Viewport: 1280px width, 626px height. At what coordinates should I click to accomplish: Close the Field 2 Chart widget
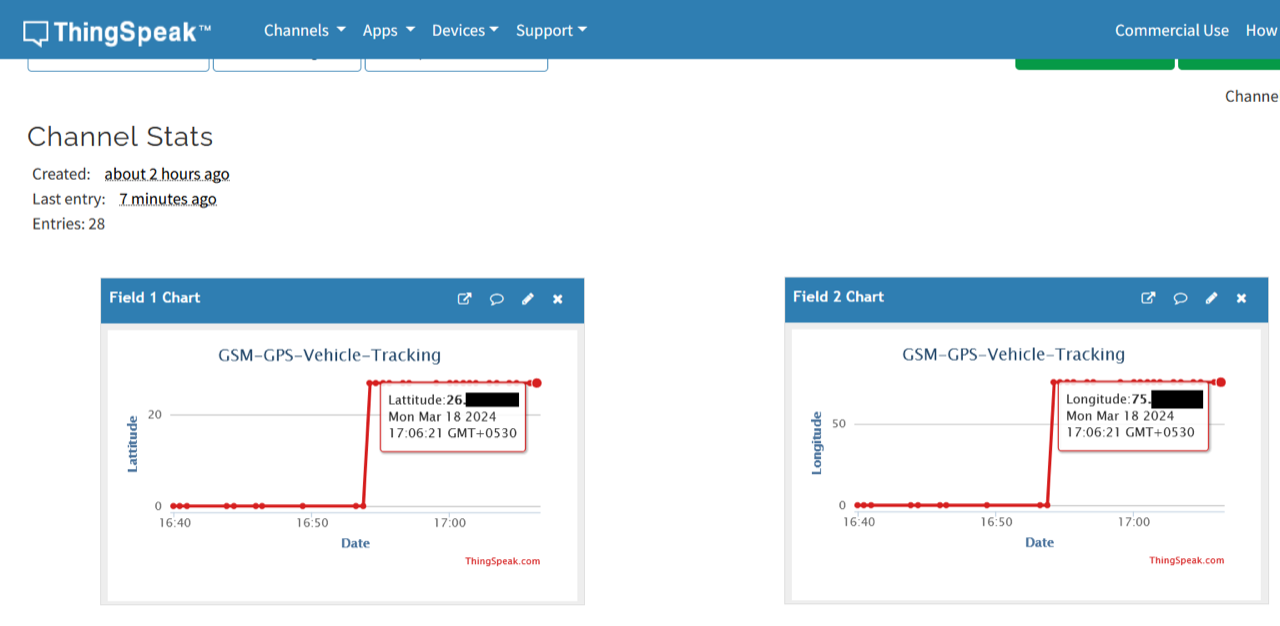(x=1241, y=297)
